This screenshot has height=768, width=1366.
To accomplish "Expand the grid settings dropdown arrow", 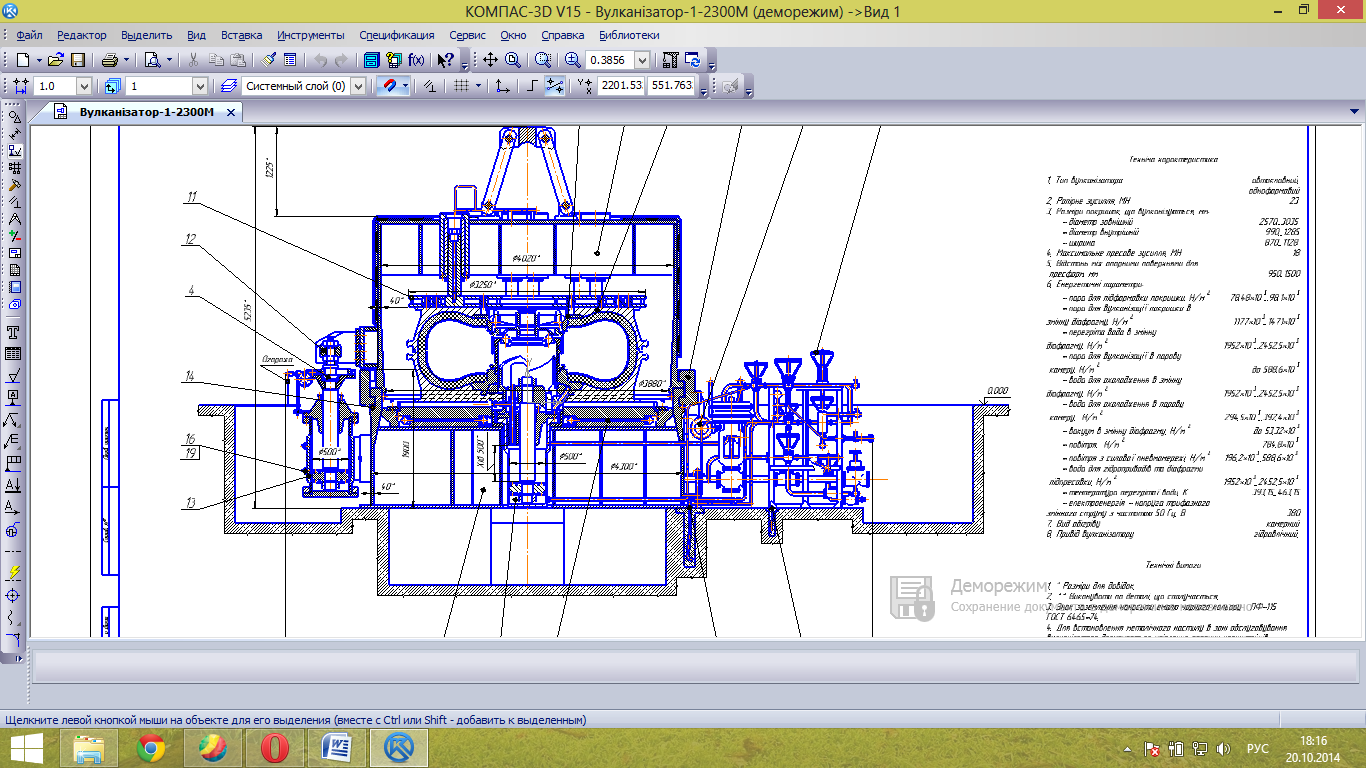I will tap(478, 86).
